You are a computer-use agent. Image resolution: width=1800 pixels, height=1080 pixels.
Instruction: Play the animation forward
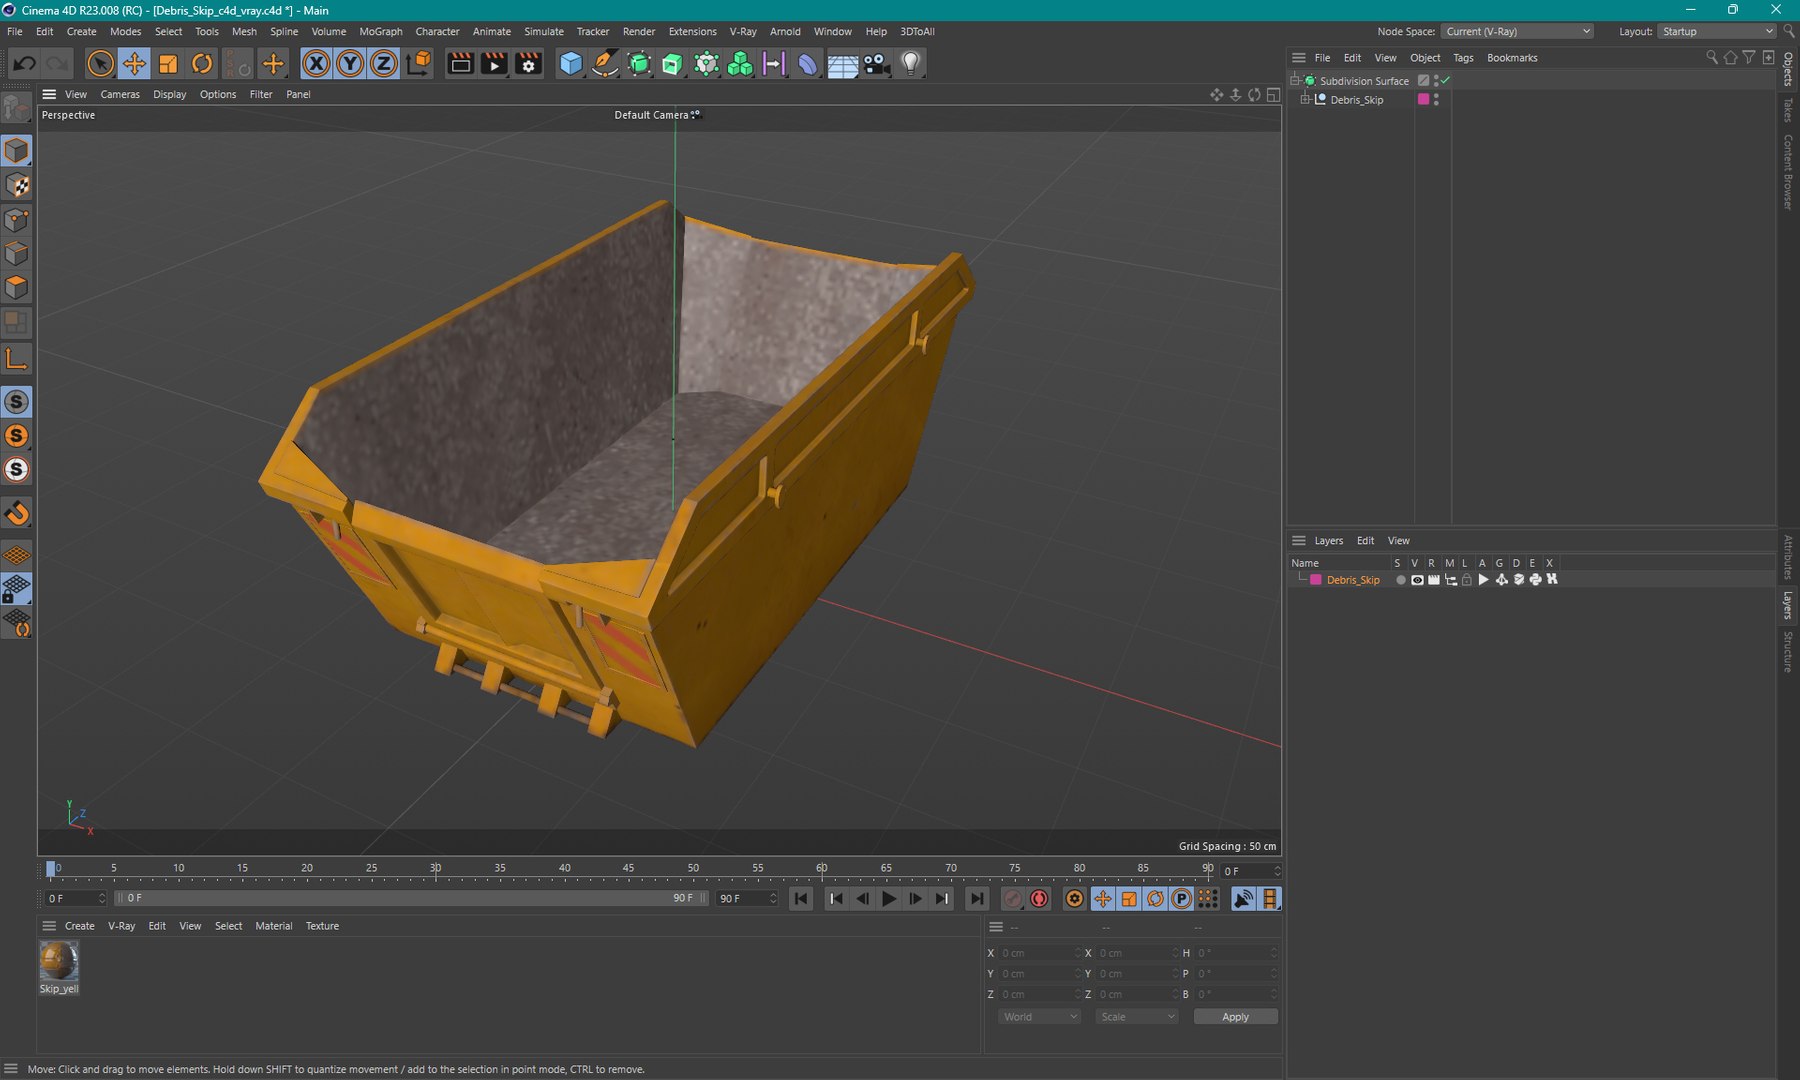[x=889, y=899]
